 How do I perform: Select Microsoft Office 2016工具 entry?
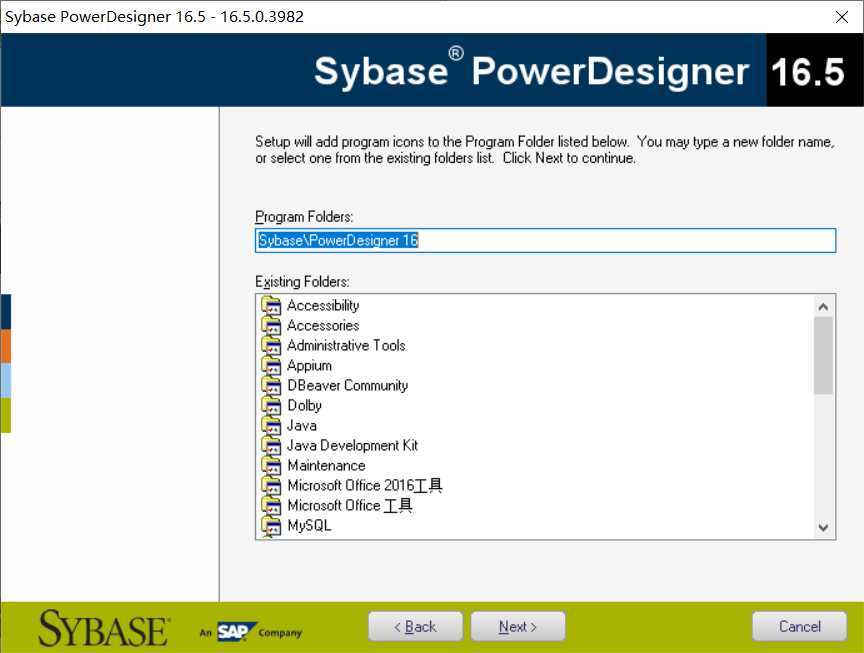click(x=365, y=485)
